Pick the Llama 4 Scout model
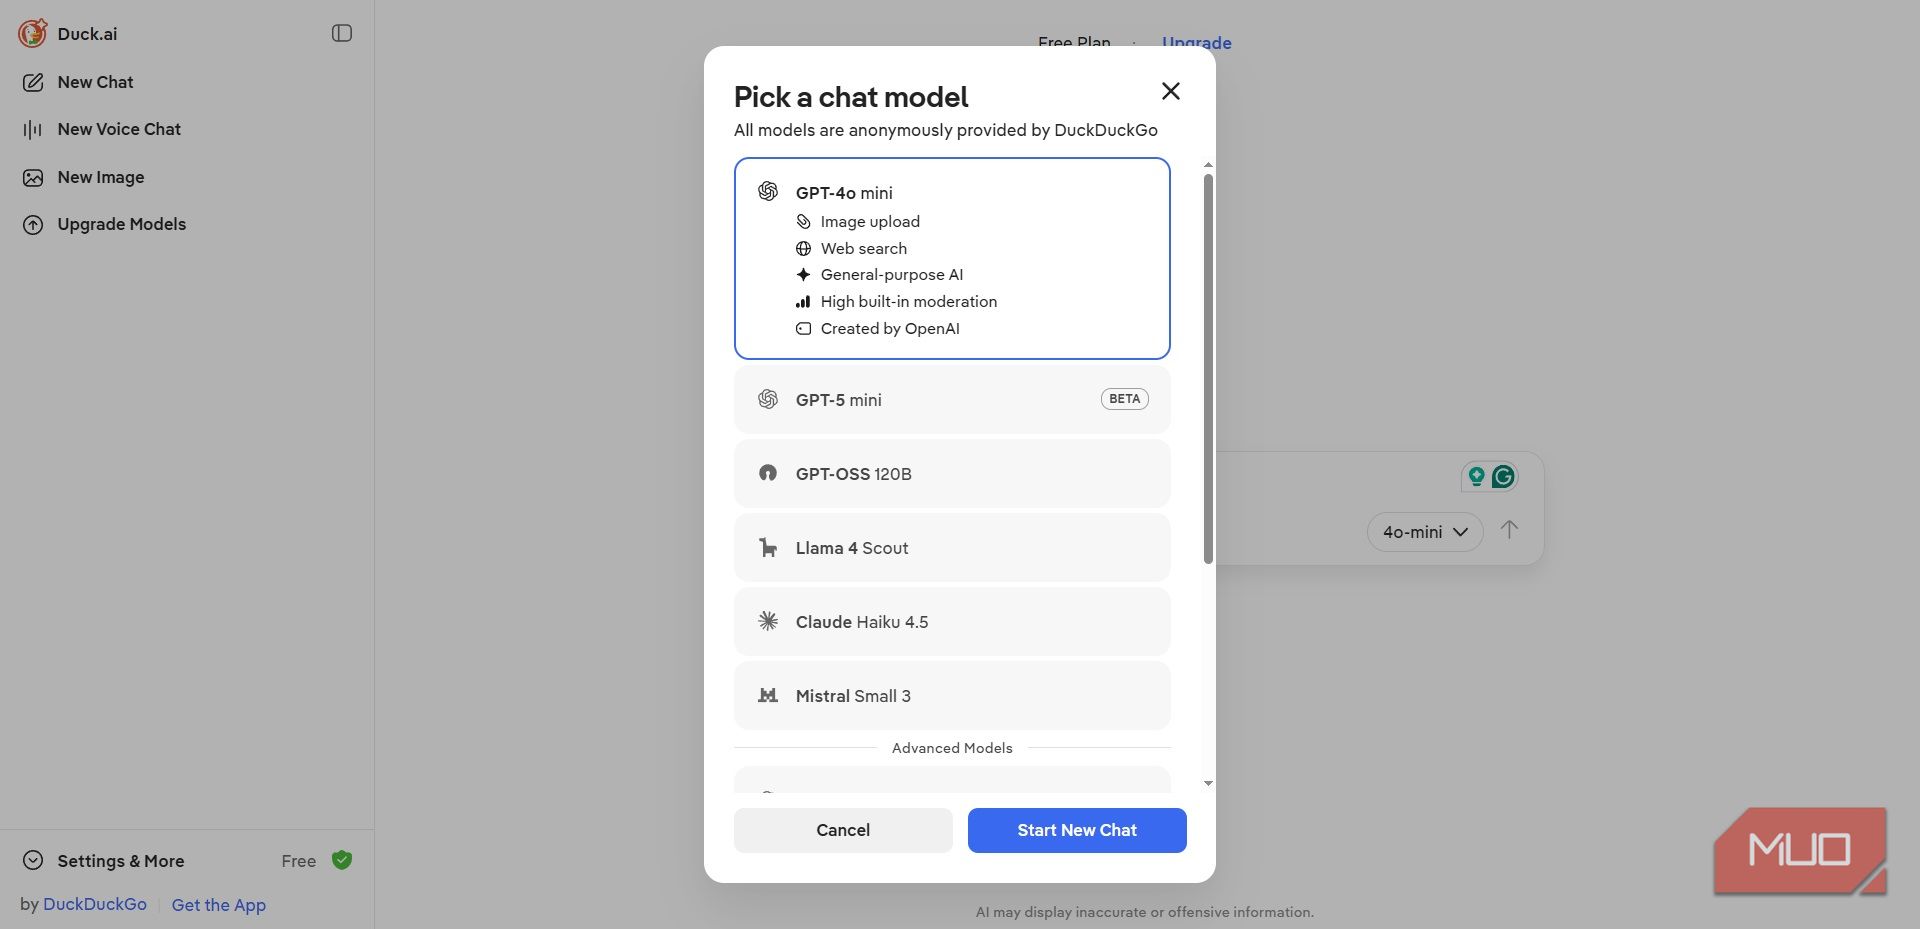The height and width of the screenshot is (929, 1920). [x=952, y=547]
